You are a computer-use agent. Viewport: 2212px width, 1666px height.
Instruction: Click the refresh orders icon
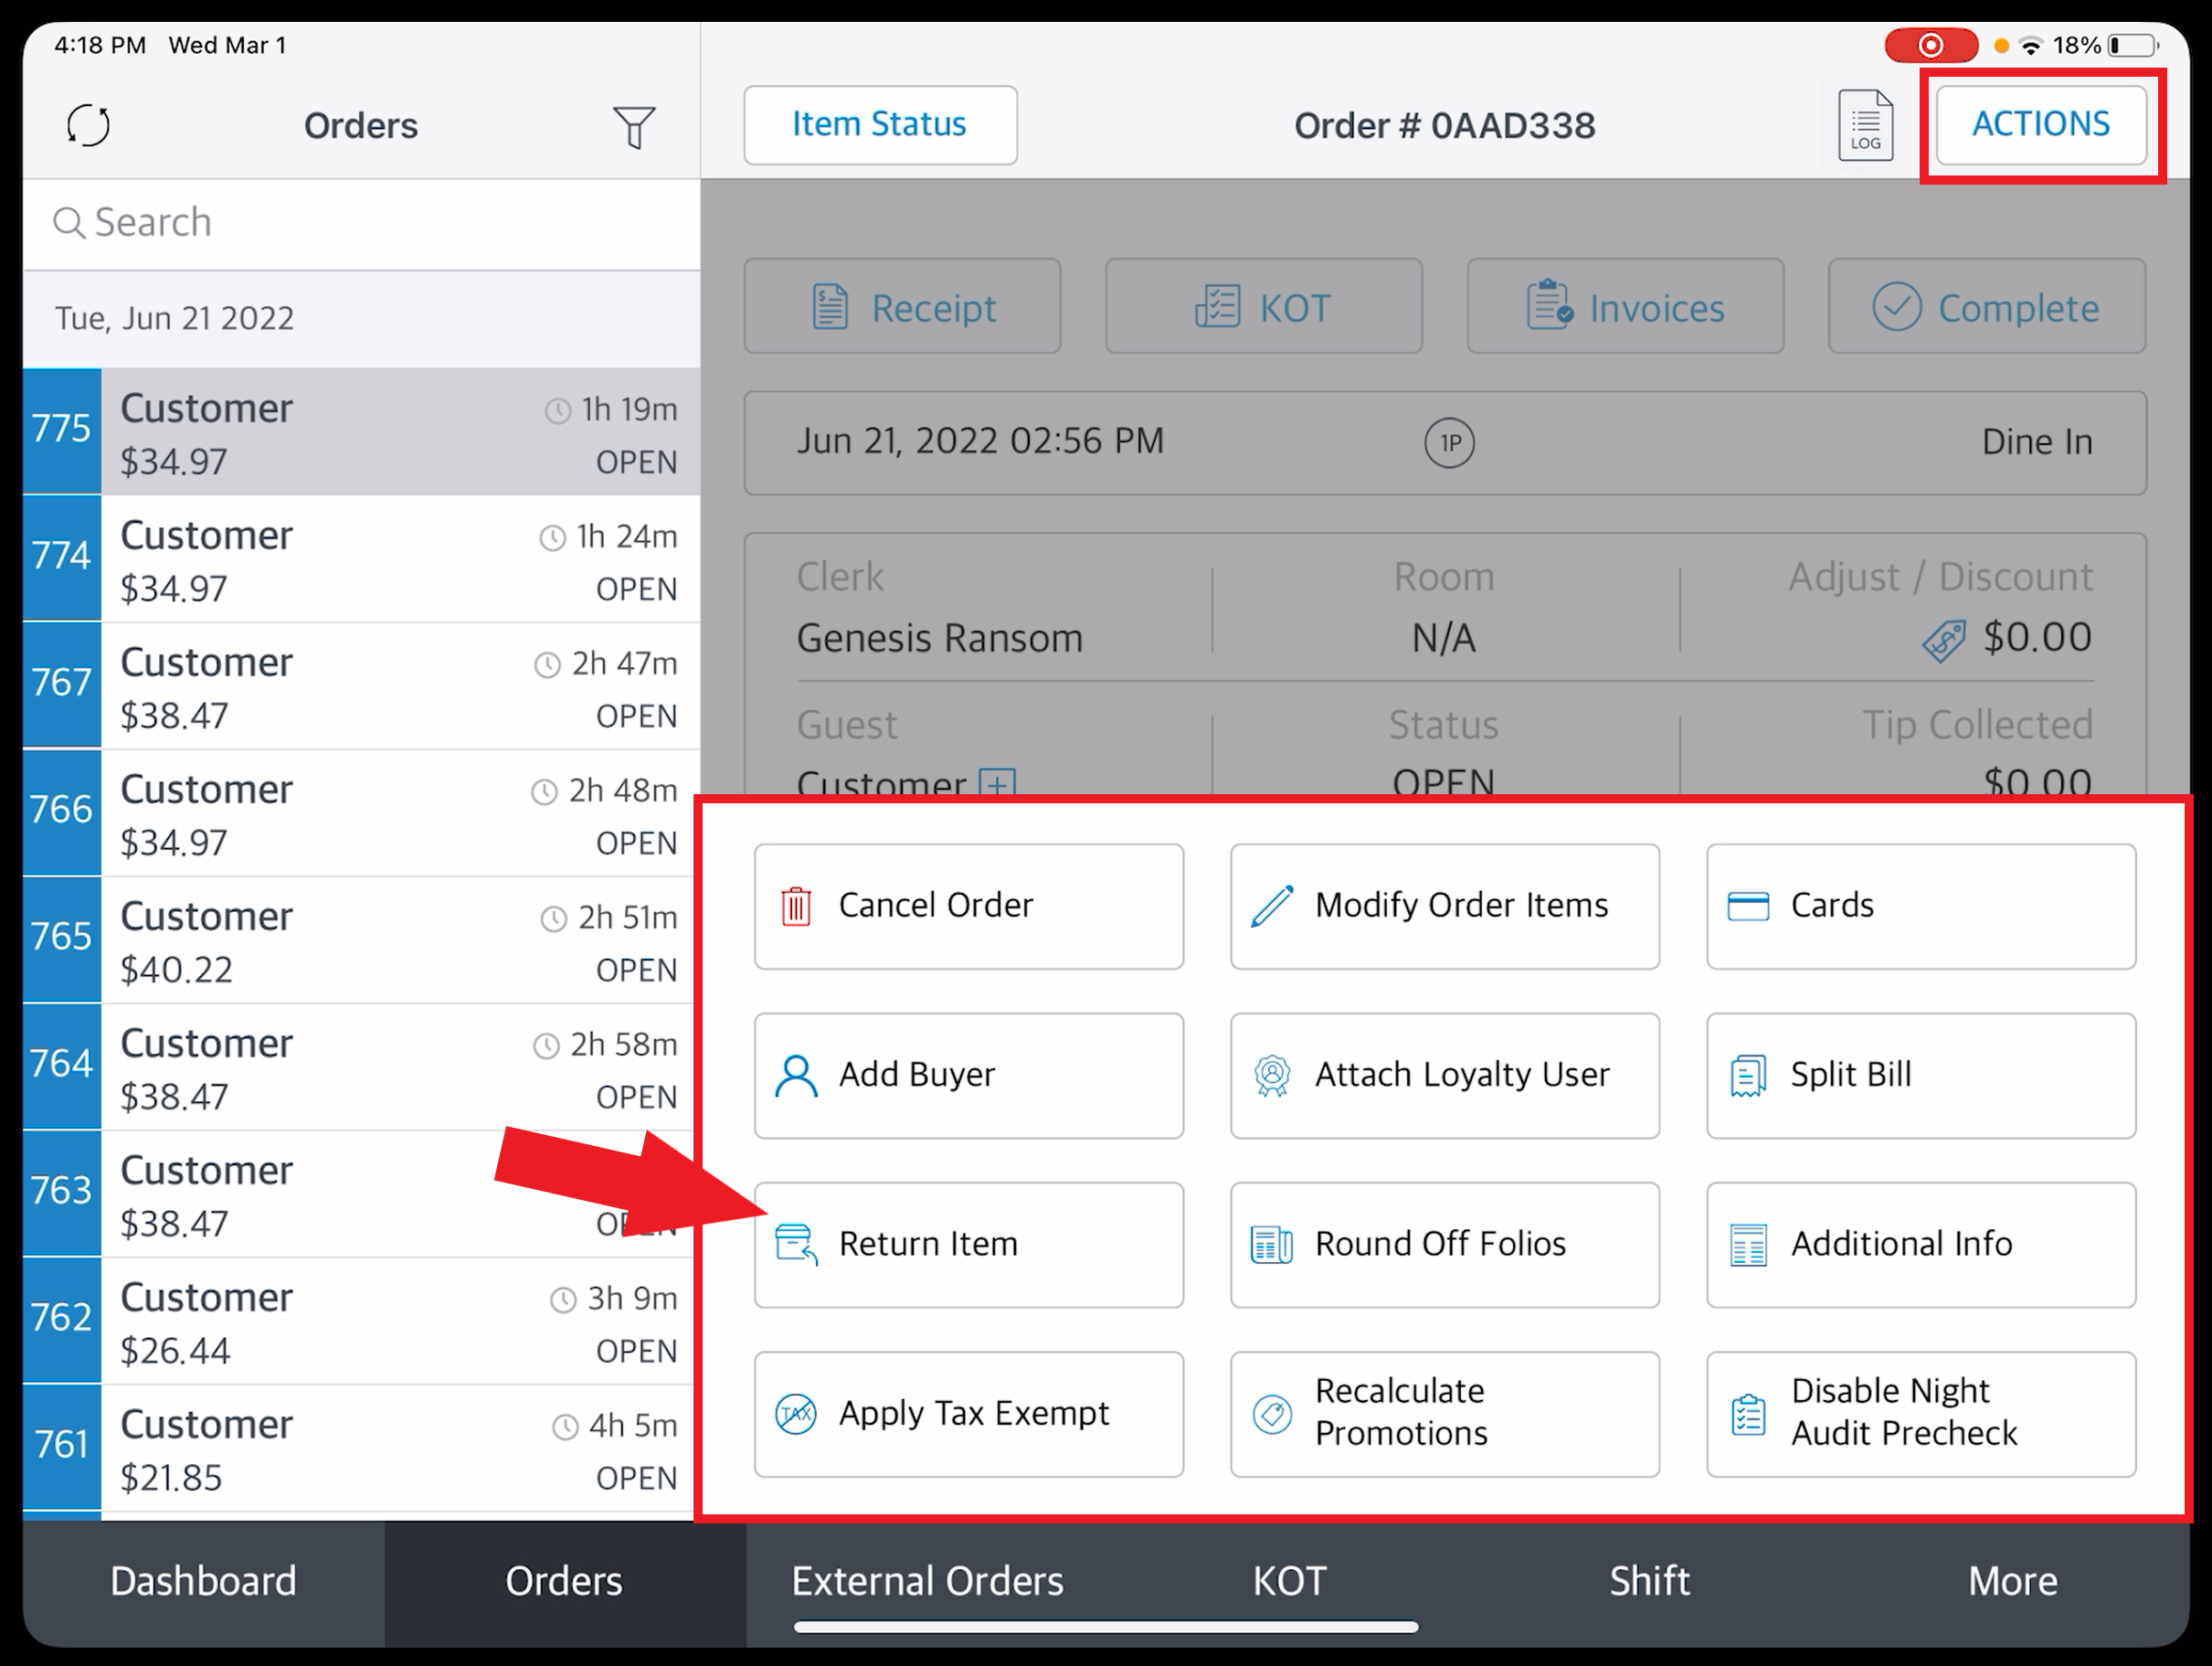[x=88, y=126]
